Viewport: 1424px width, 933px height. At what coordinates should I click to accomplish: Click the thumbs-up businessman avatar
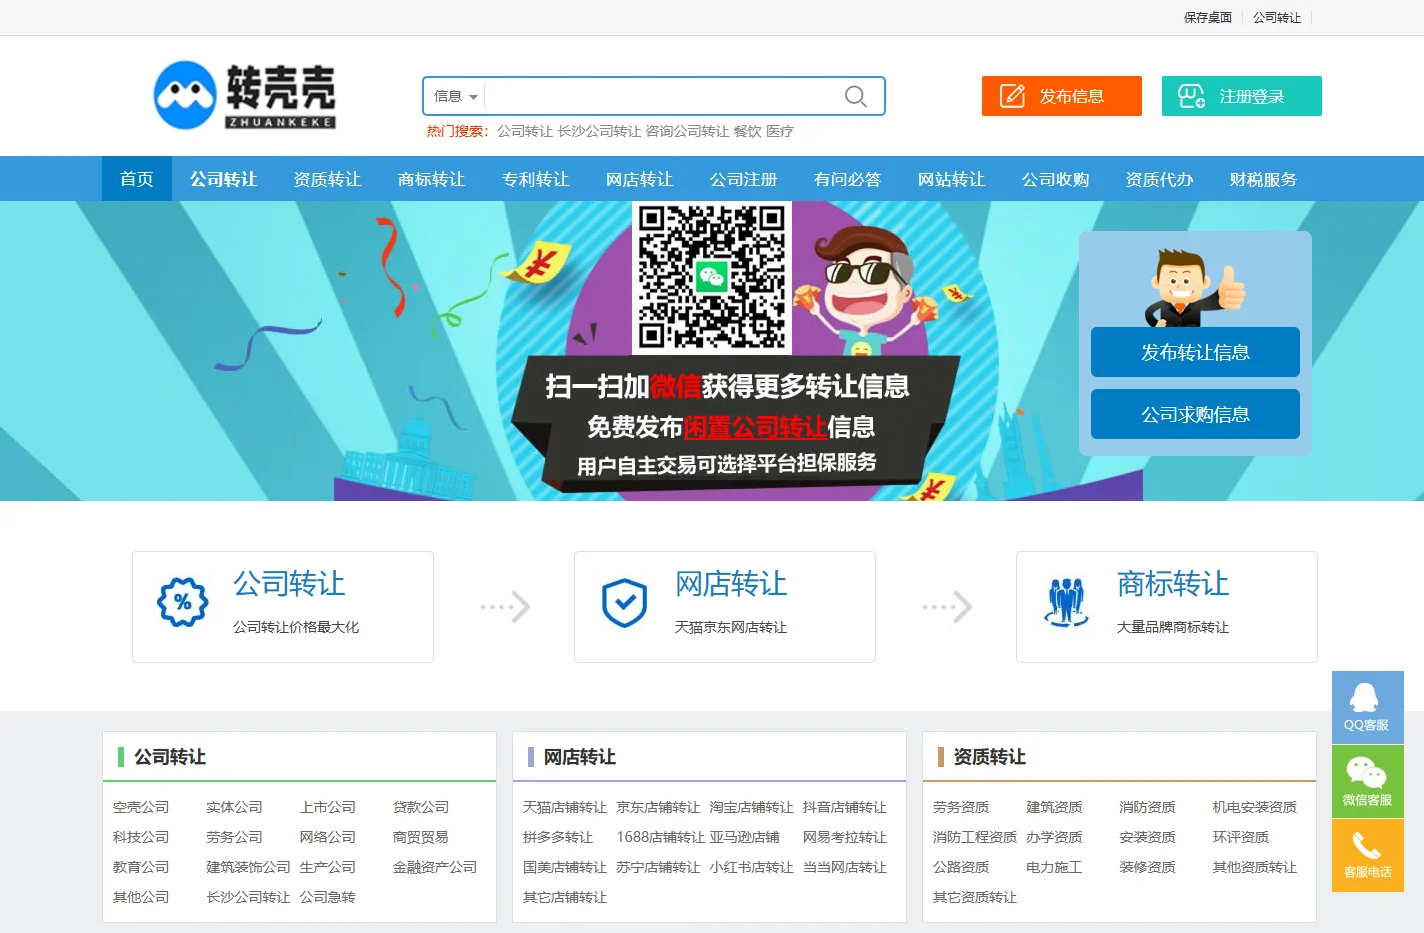coord(1195,288)
